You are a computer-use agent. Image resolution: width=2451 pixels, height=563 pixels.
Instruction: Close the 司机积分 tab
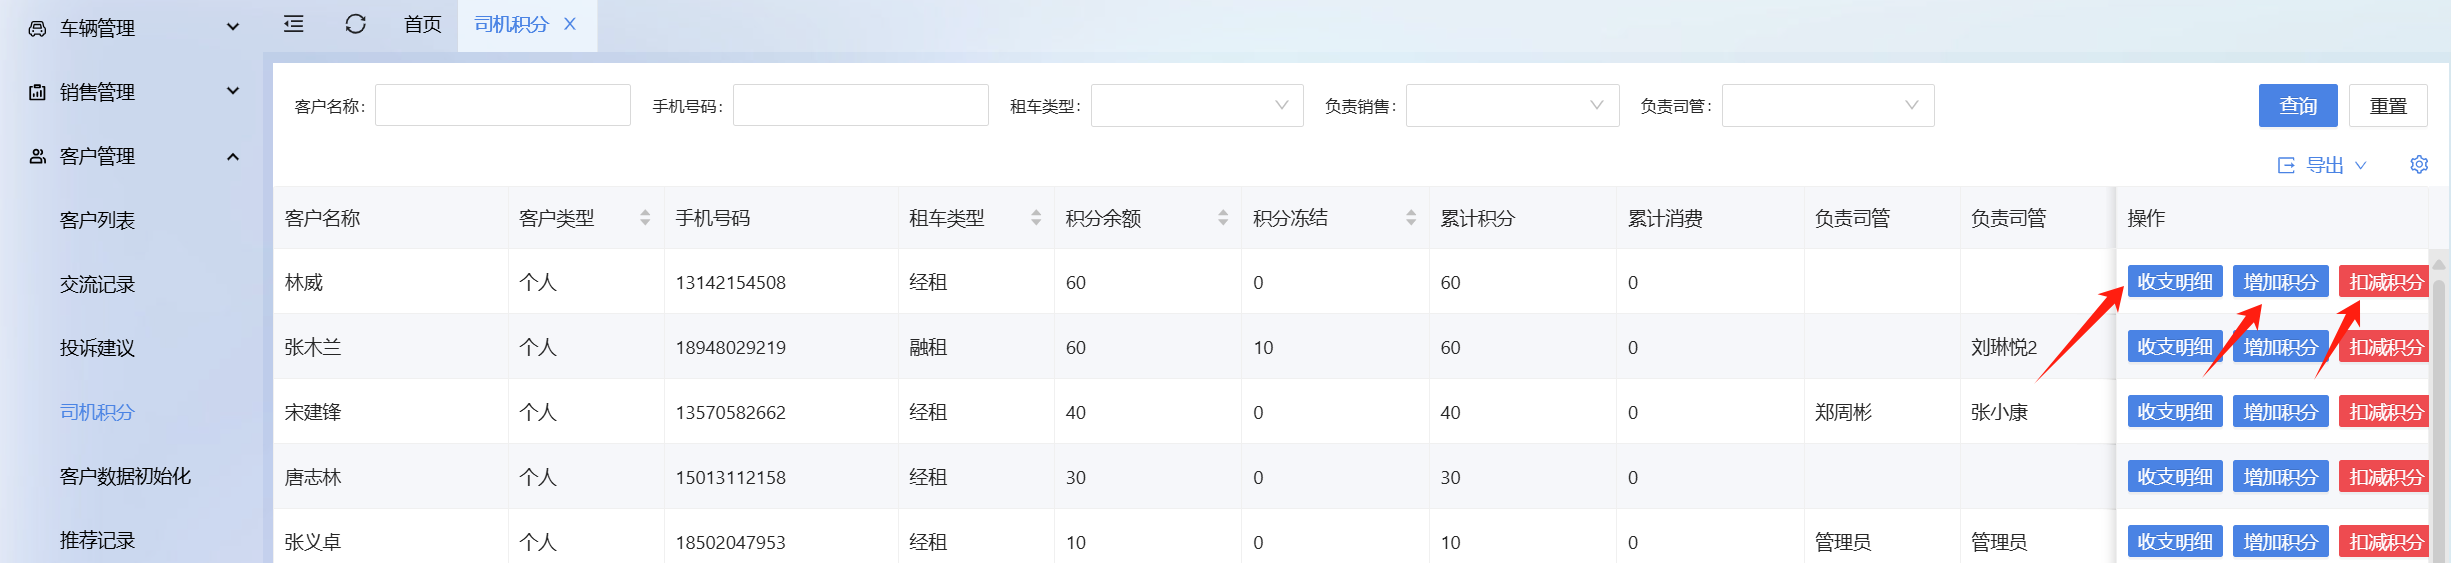tap(570, 24)
